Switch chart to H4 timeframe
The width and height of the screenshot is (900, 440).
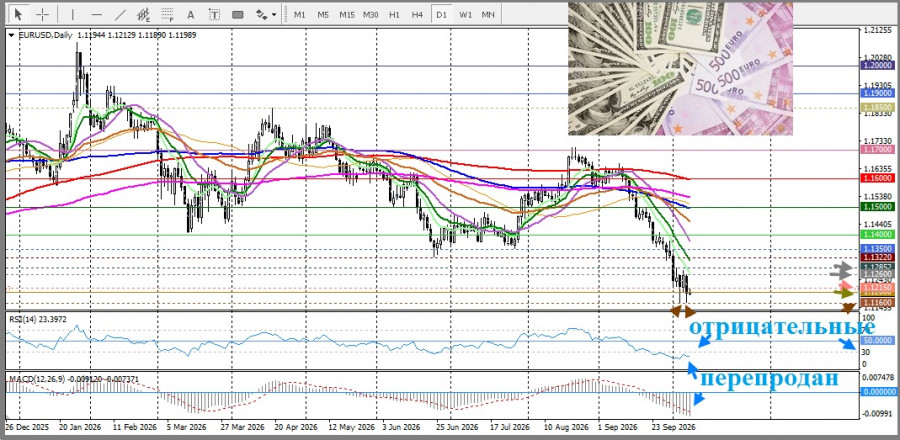coord(417,15)
